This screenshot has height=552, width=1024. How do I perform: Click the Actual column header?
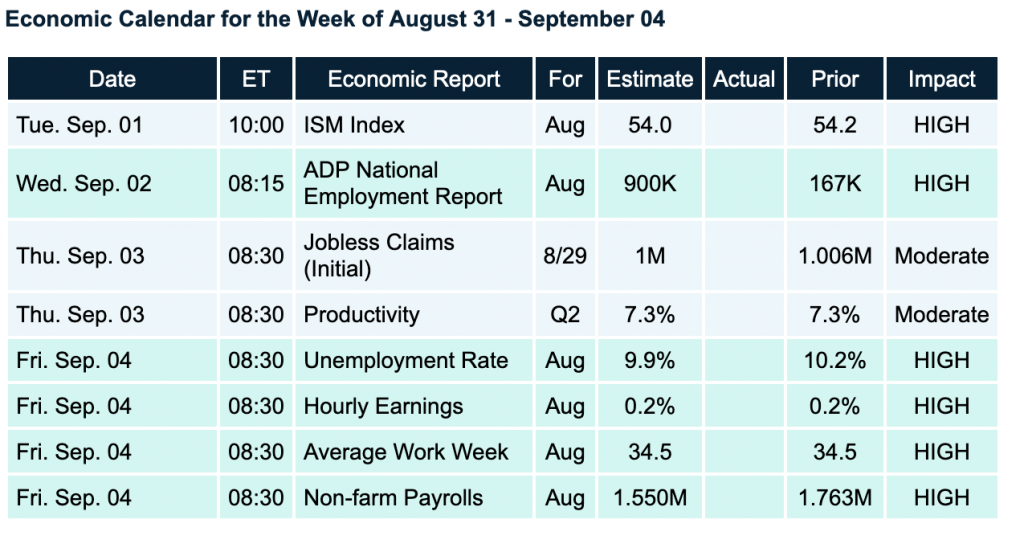(x=744, y=79)
